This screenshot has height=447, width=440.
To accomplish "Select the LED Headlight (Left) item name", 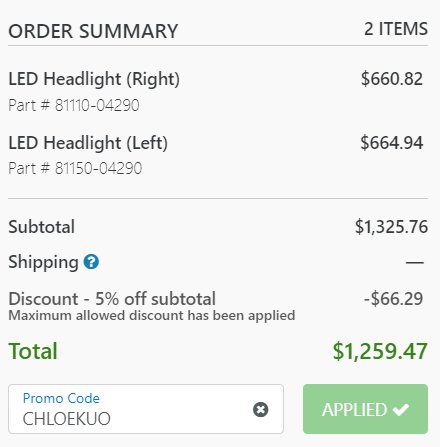I will (88, 143).
